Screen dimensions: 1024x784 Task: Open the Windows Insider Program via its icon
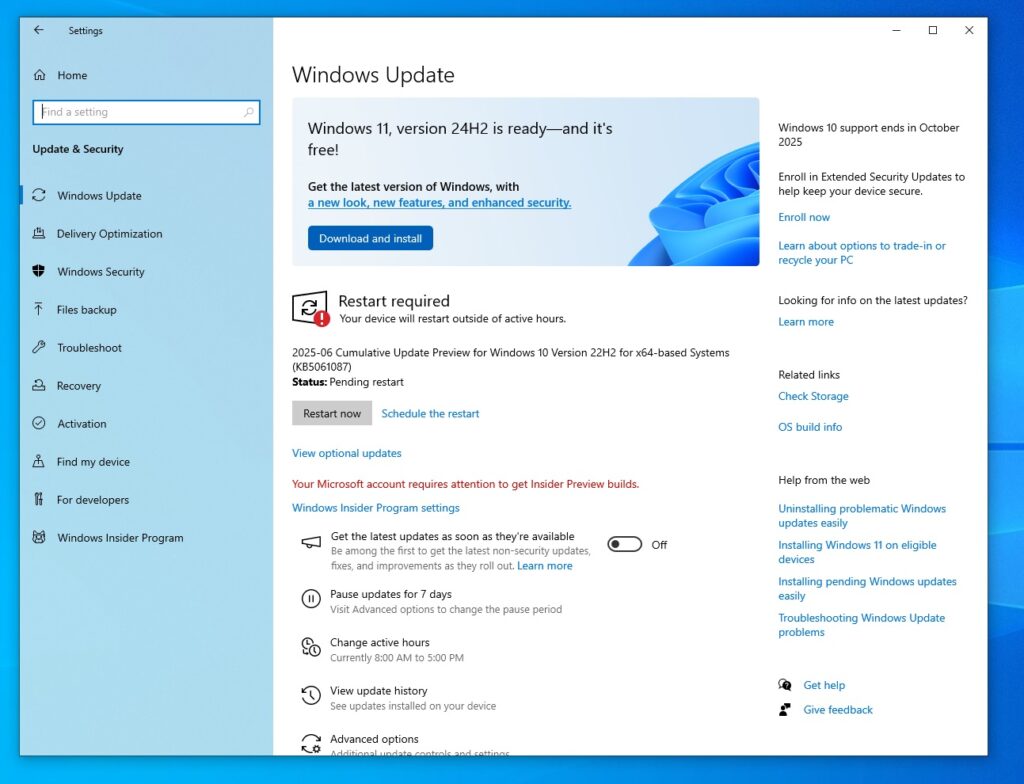[40, 537]
